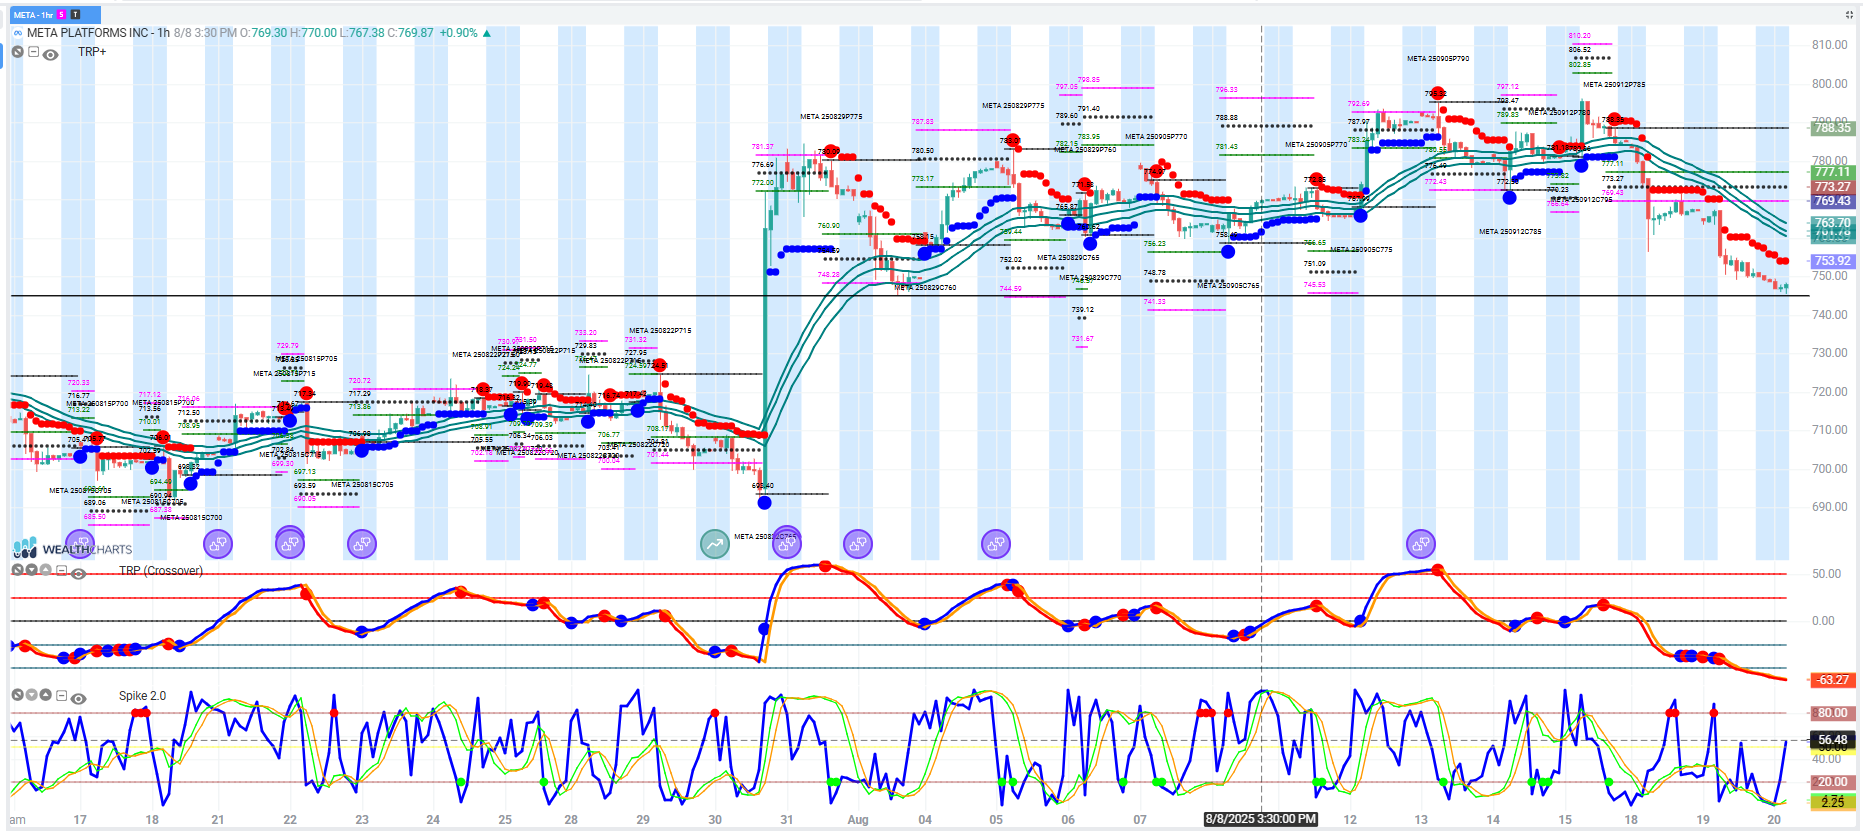
Task: Move the TRP (Crossover) panel down
Action: pos(31,570)
